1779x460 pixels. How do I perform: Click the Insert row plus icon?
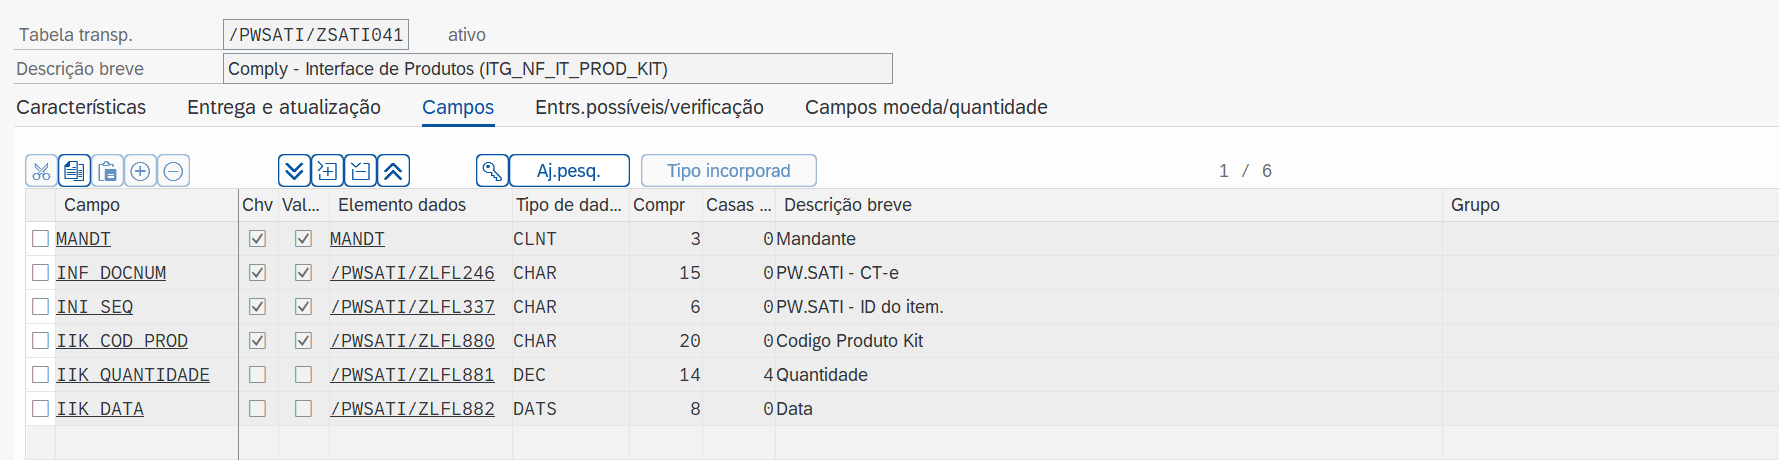[x=141, y=171]
